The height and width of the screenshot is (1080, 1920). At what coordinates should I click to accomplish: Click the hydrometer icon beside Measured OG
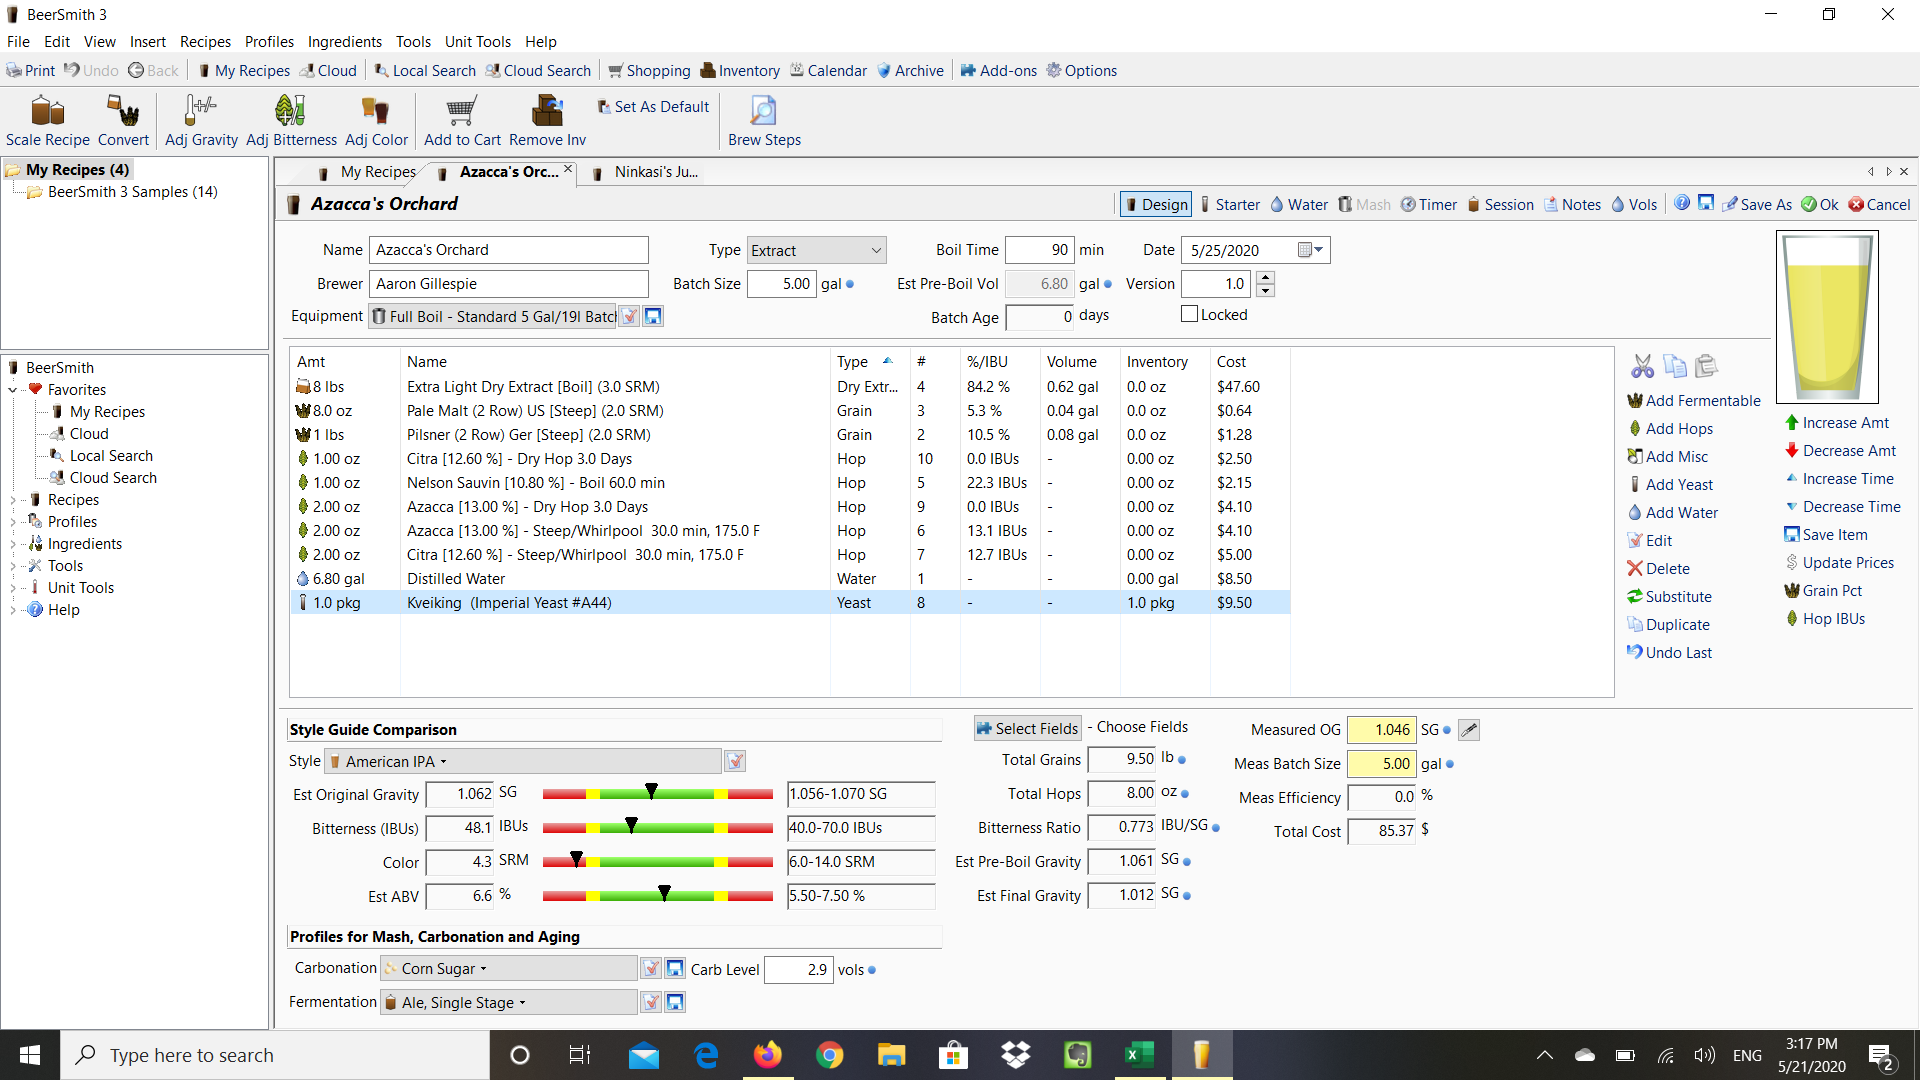pyautogui.click(x=1469, y=730)
